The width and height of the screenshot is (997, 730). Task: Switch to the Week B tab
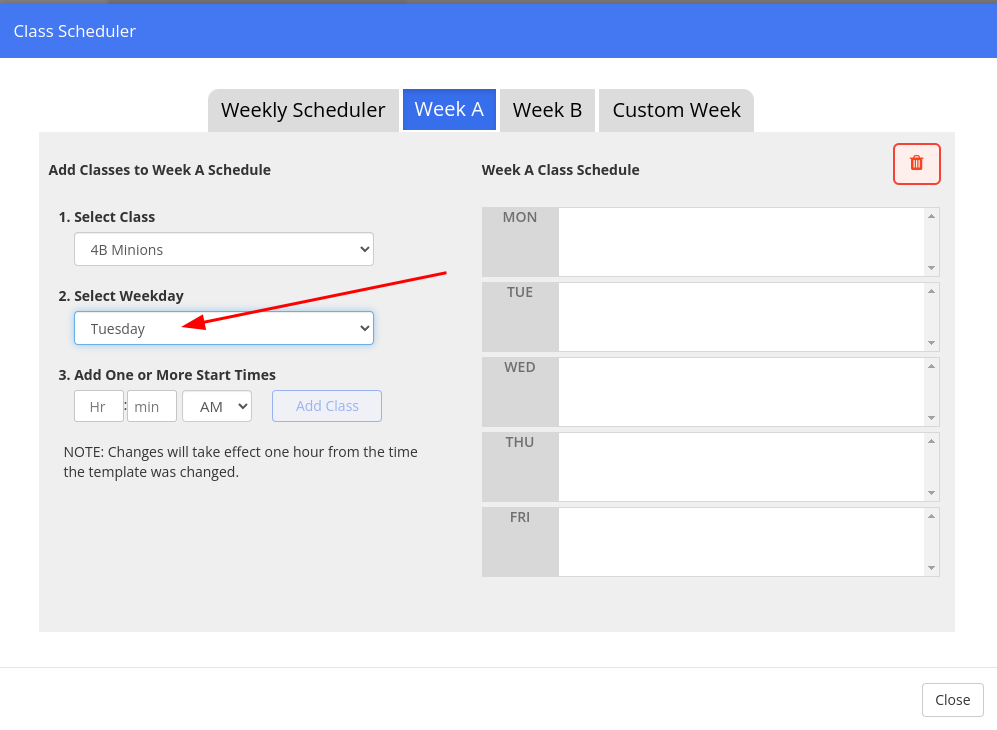[x=547, y=110]
